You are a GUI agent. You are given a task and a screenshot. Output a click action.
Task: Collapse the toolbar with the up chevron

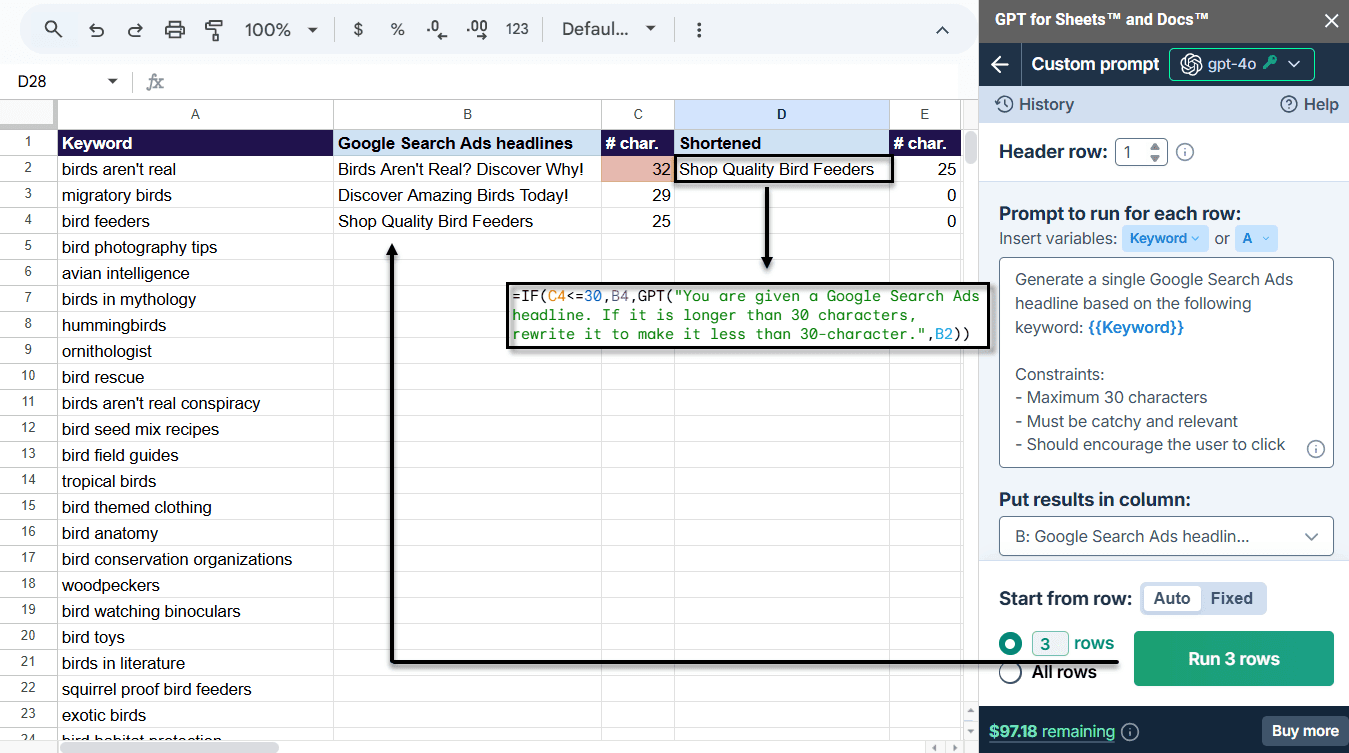pos(942,30)
